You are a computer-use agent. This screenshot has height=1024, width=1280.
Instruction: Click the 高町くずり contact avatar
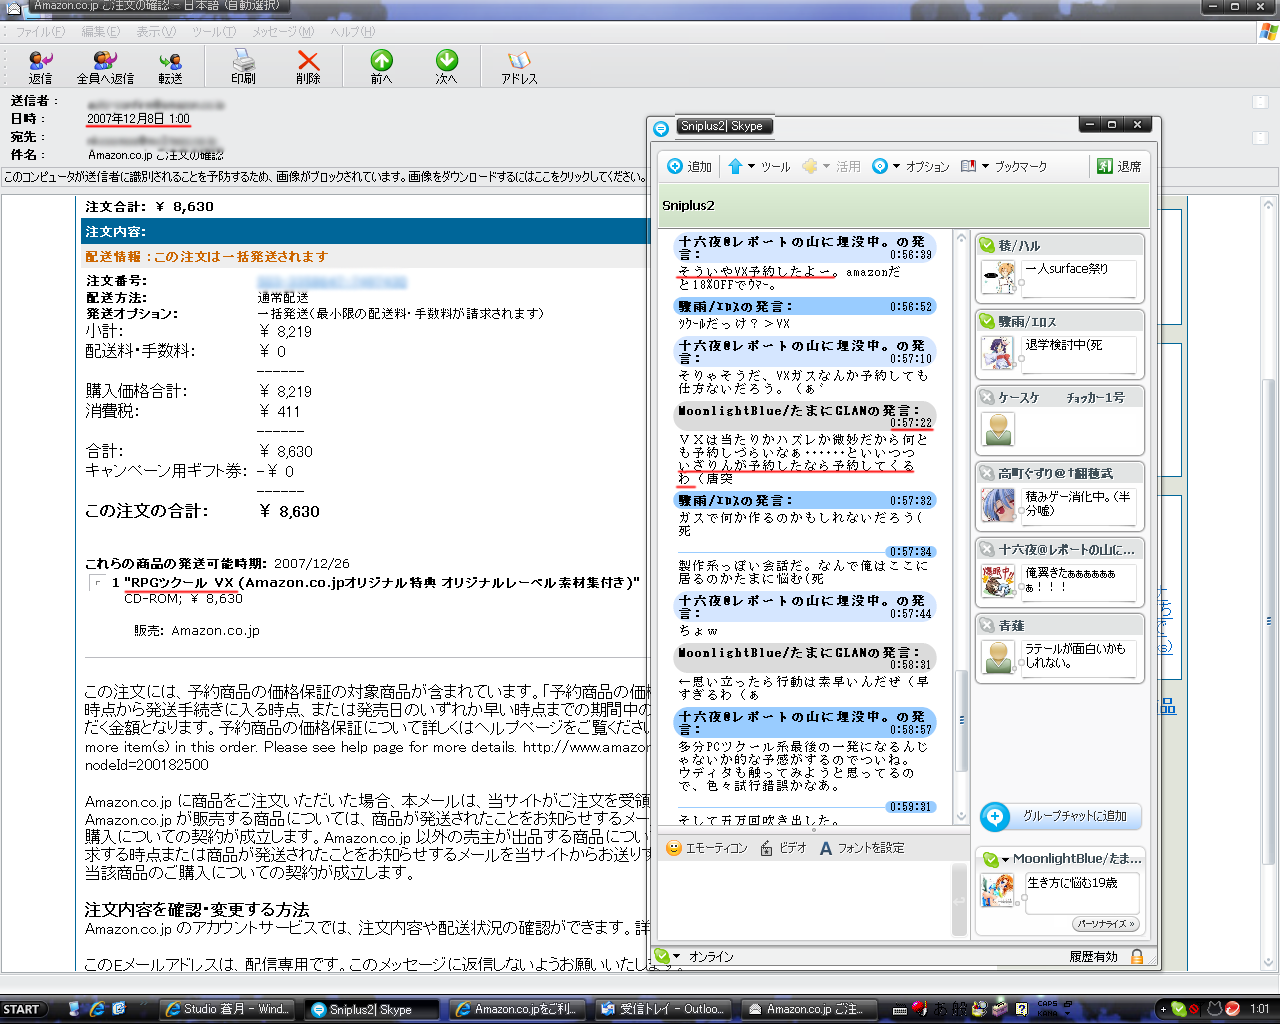tap(998, 505)
